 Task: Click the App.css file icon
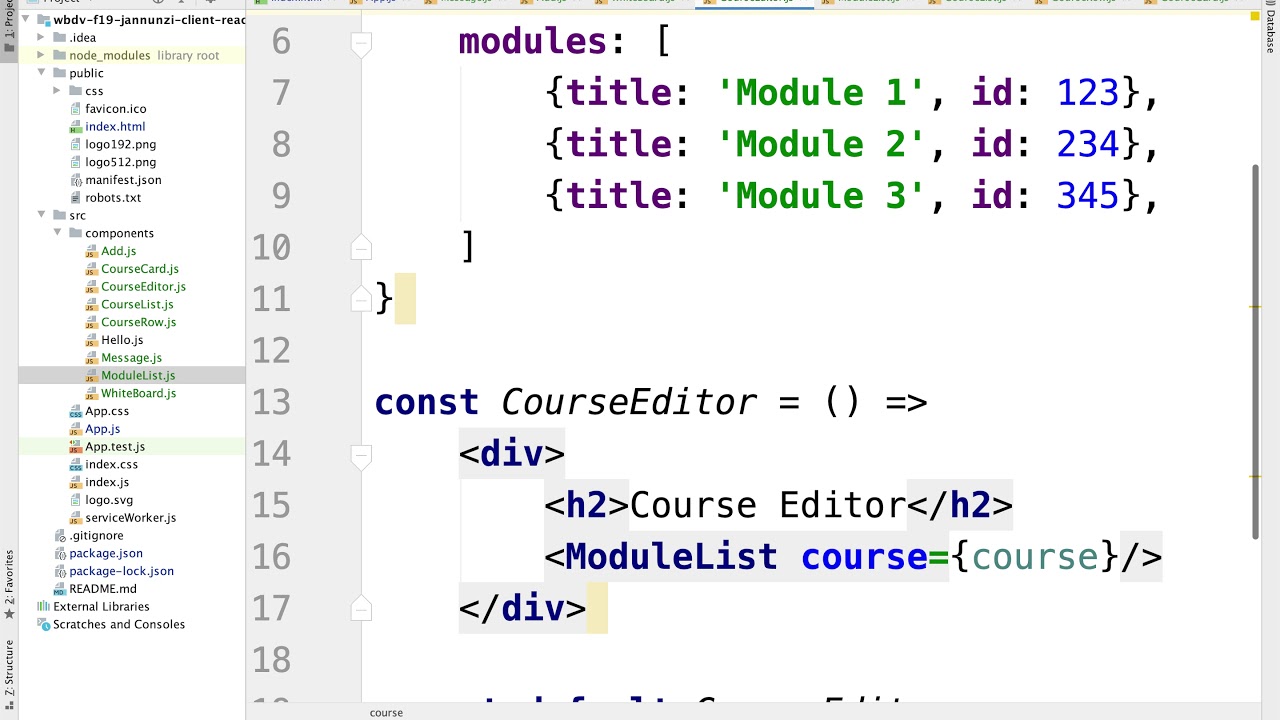pos(76,411)
